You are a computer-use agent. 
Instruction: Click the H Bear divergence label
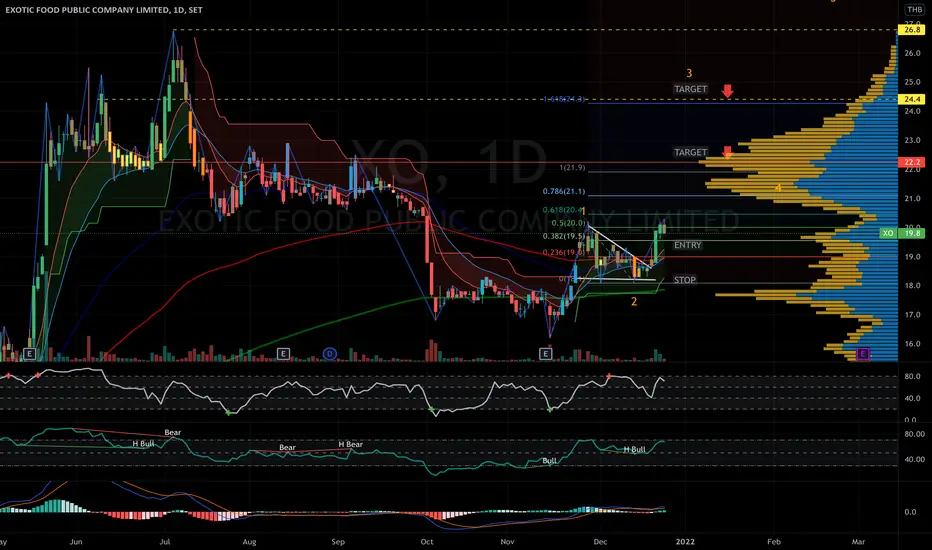(x=351, y=444)
